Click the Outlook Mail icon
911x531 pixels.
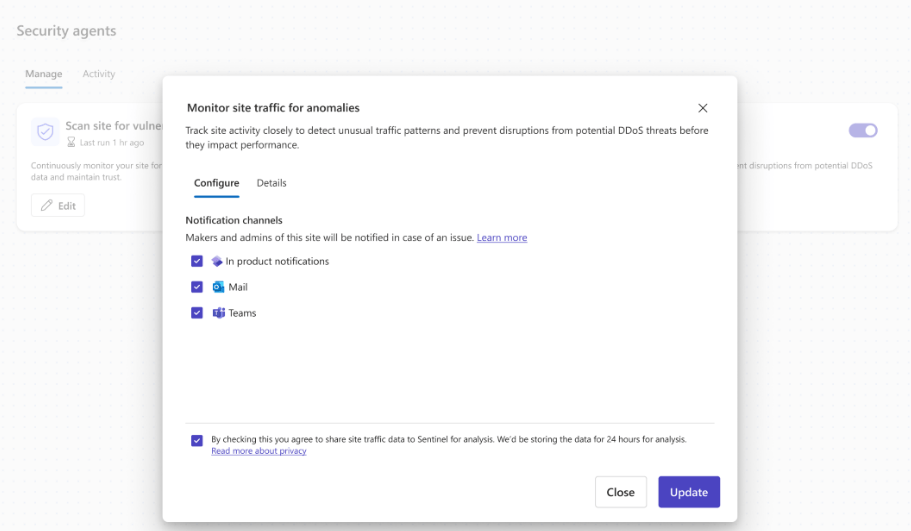tap(218, 287)
